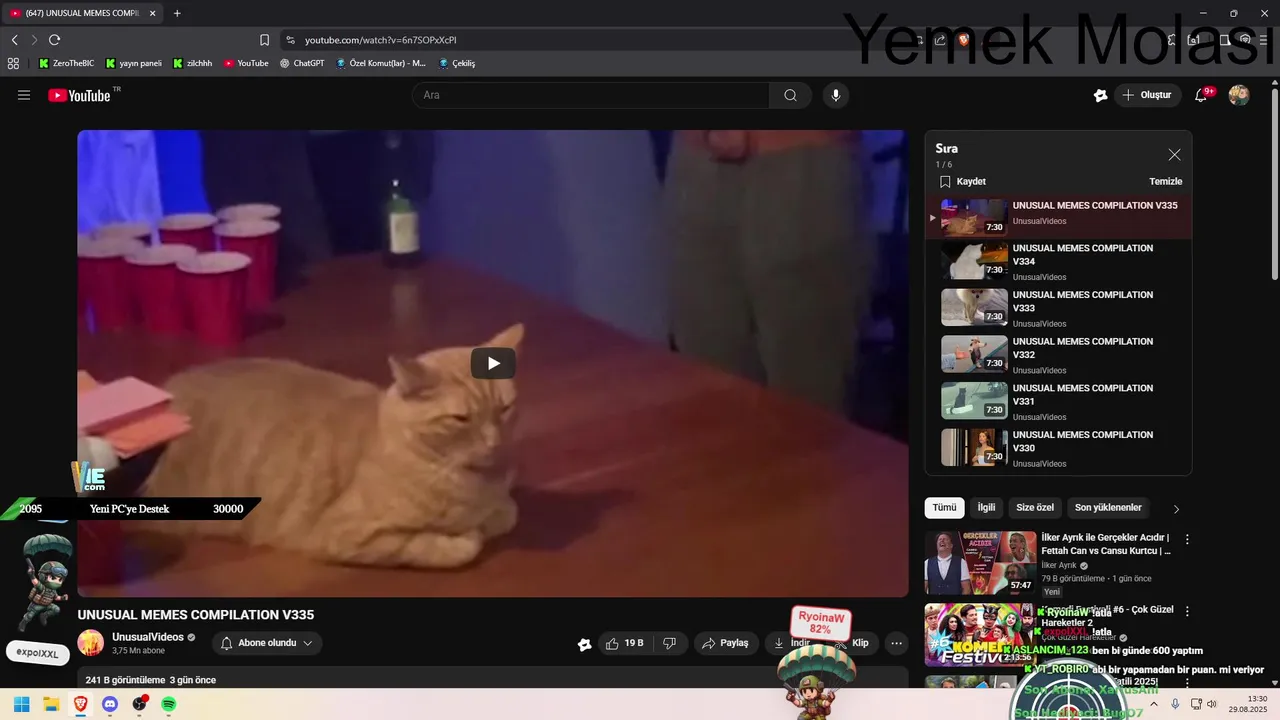Open options menu for İlker Ayrık video
Image resolution: width=1280 pixels, height=720 pixels.
[x=1187, y=539]
